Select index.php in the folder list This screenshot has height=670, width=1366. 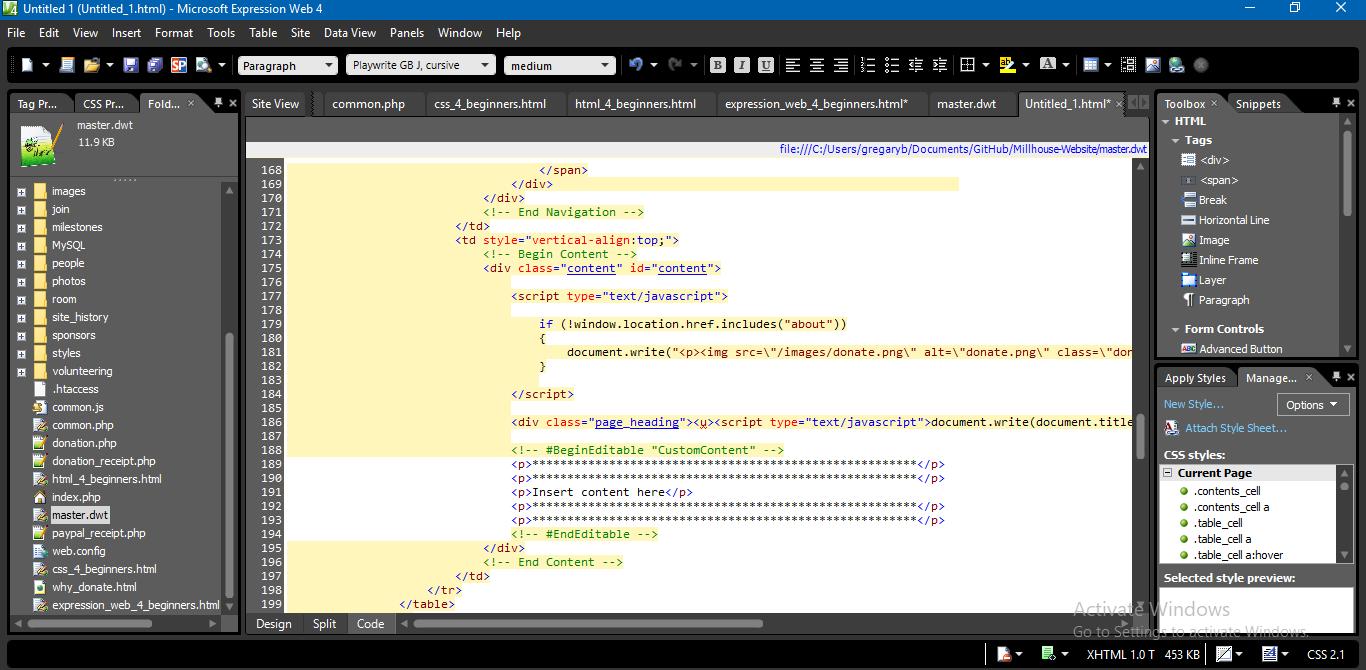(76, 497)
